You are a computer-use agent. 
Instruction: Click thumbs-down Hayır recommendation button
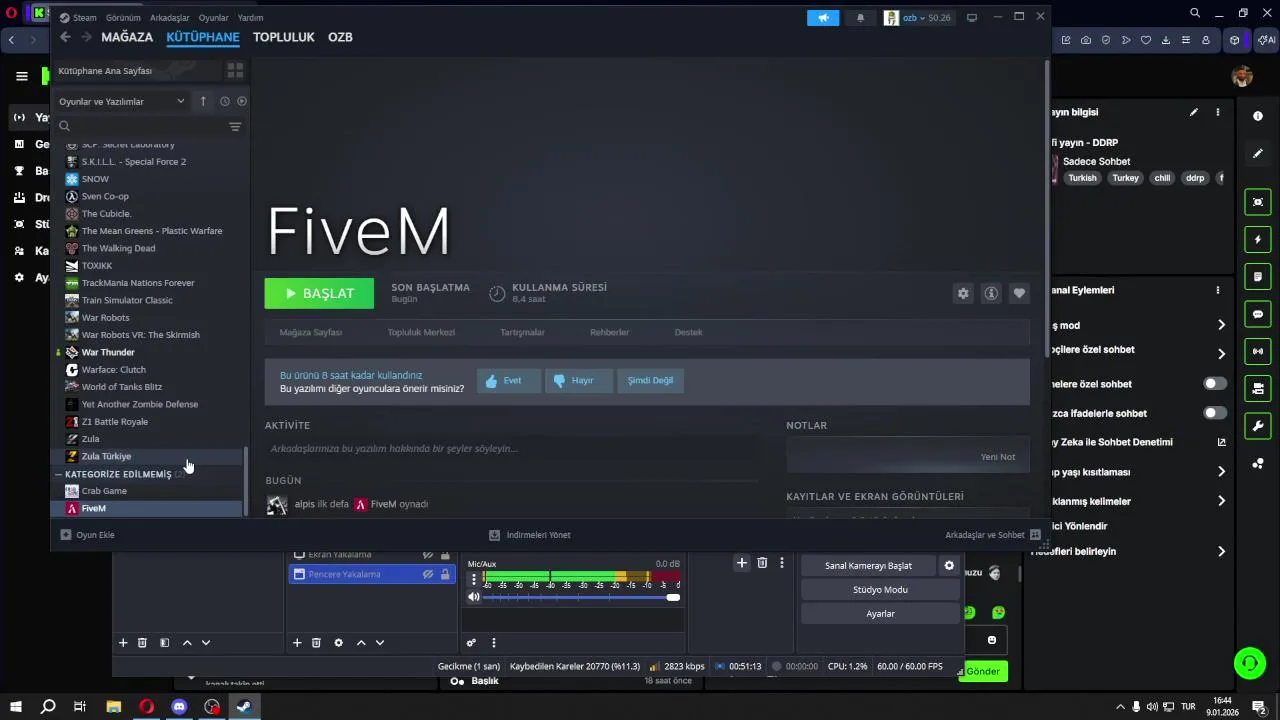pyautogui.click(x=580, y=380)
